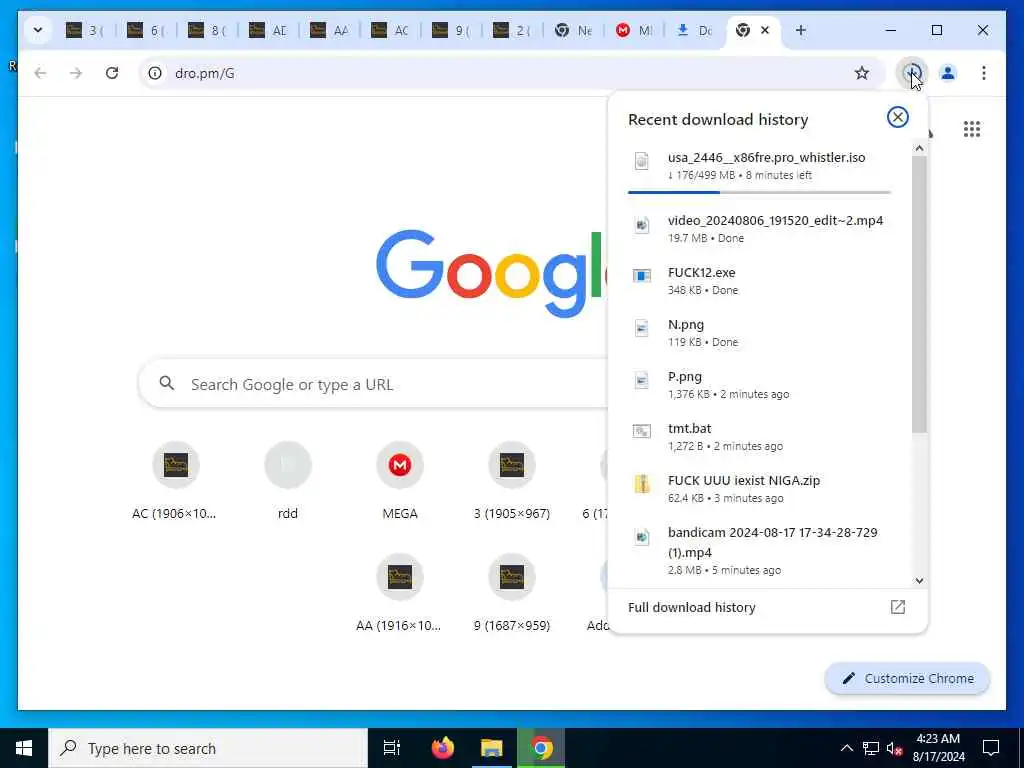1024x768 pixels.
Task: Click the usa_2446 whistler.iso download entry
Action: tap(760, 166)
